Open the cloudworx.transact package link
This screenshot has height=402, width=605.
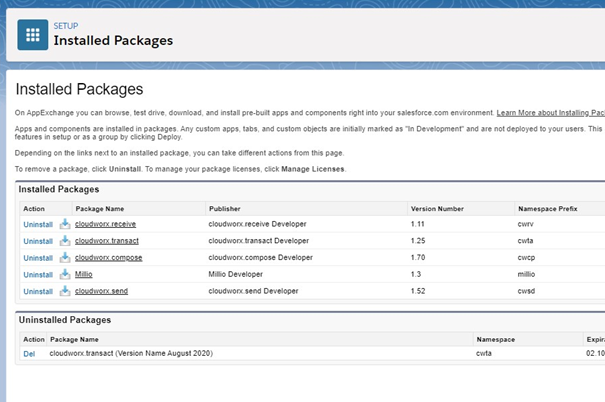(107, 241)
